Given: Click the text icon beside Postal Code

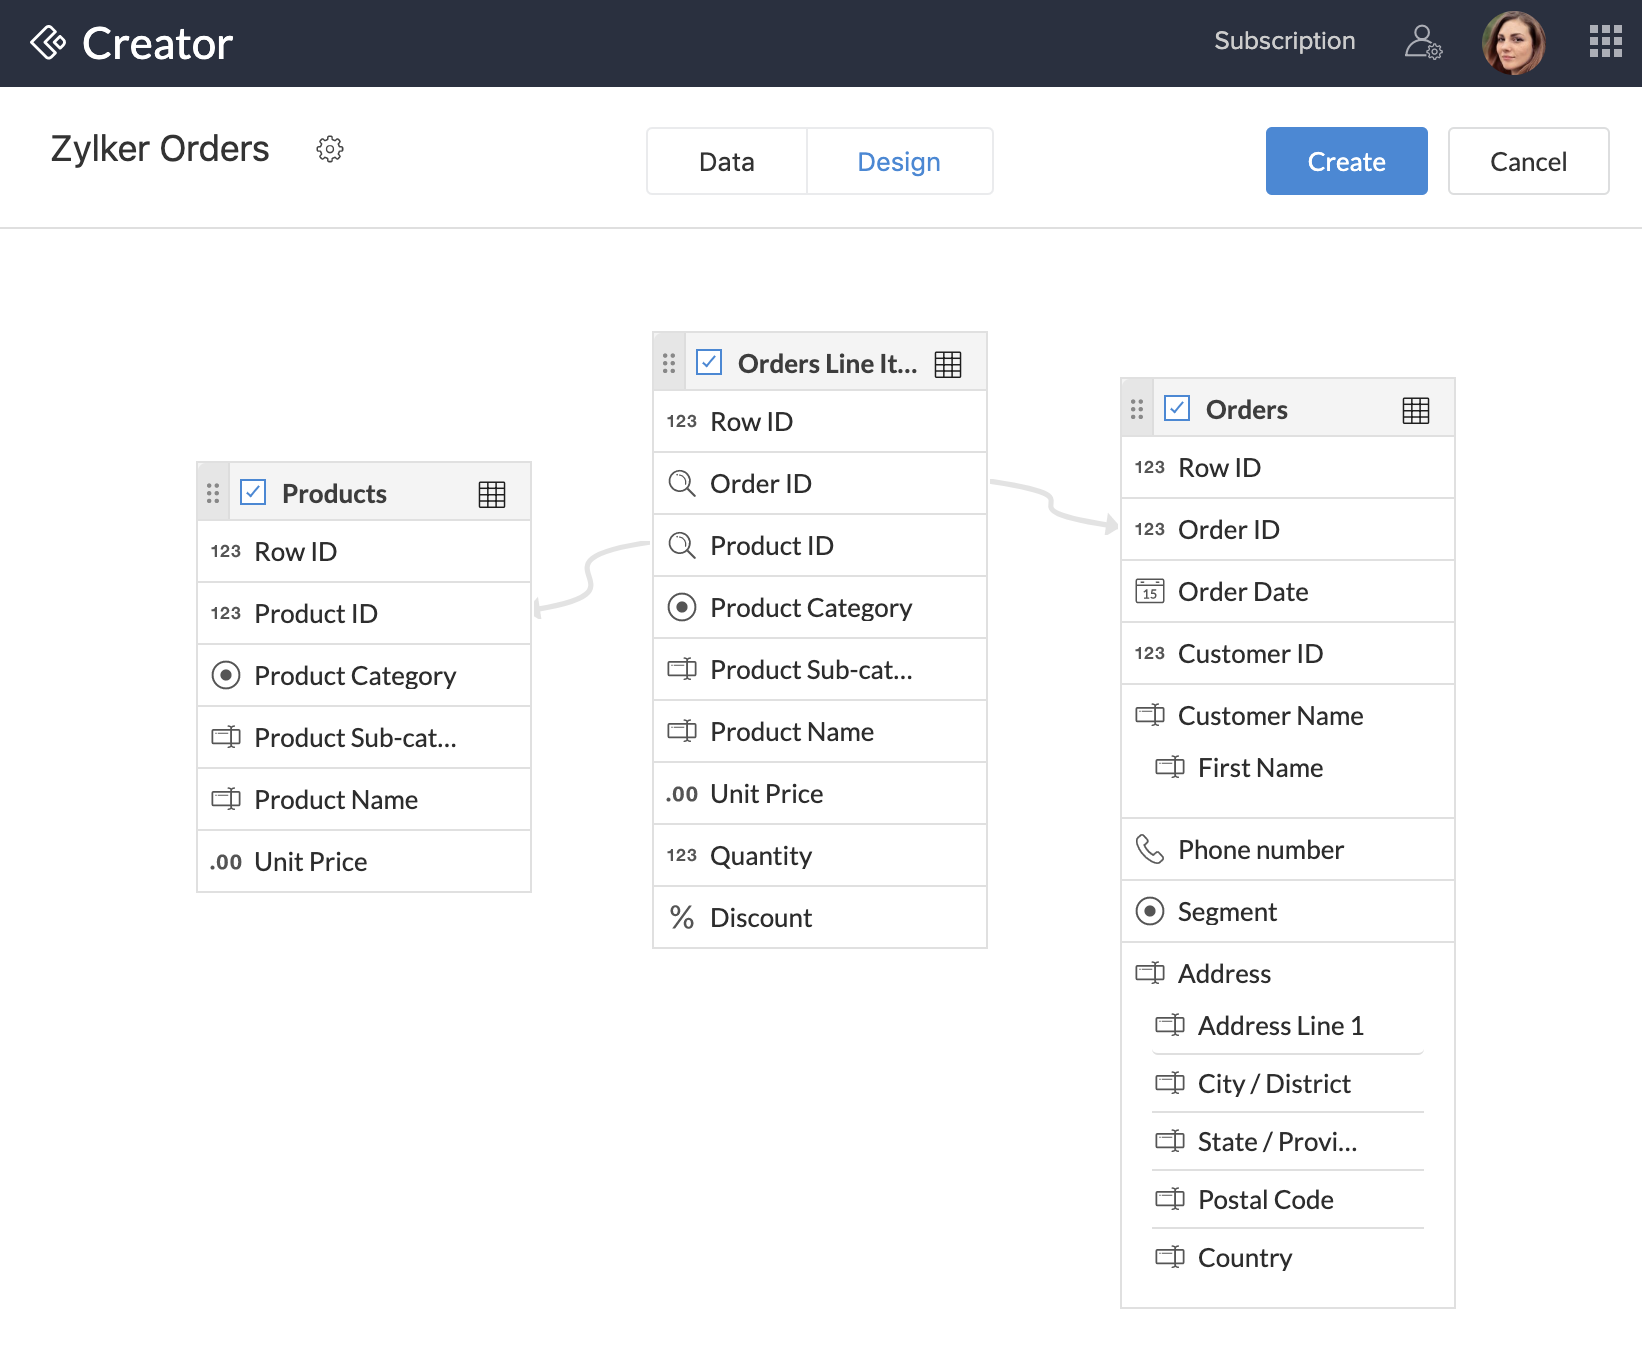Looking at the screenshot, I should coord(1170,1199).
